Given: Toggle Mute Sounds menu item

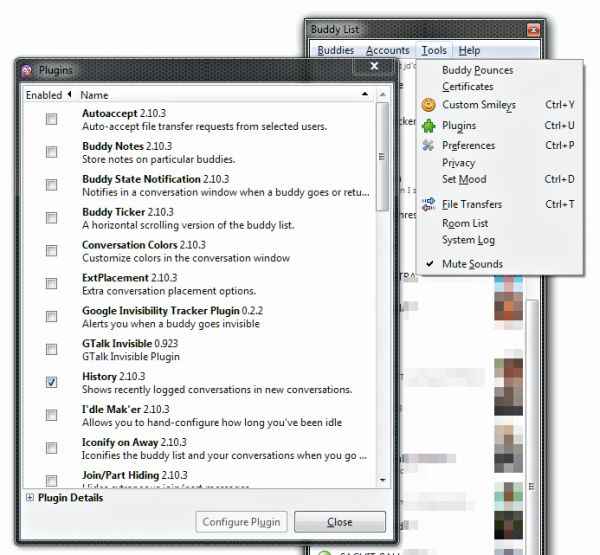Looking at the screenshot, I should point(500,264).
